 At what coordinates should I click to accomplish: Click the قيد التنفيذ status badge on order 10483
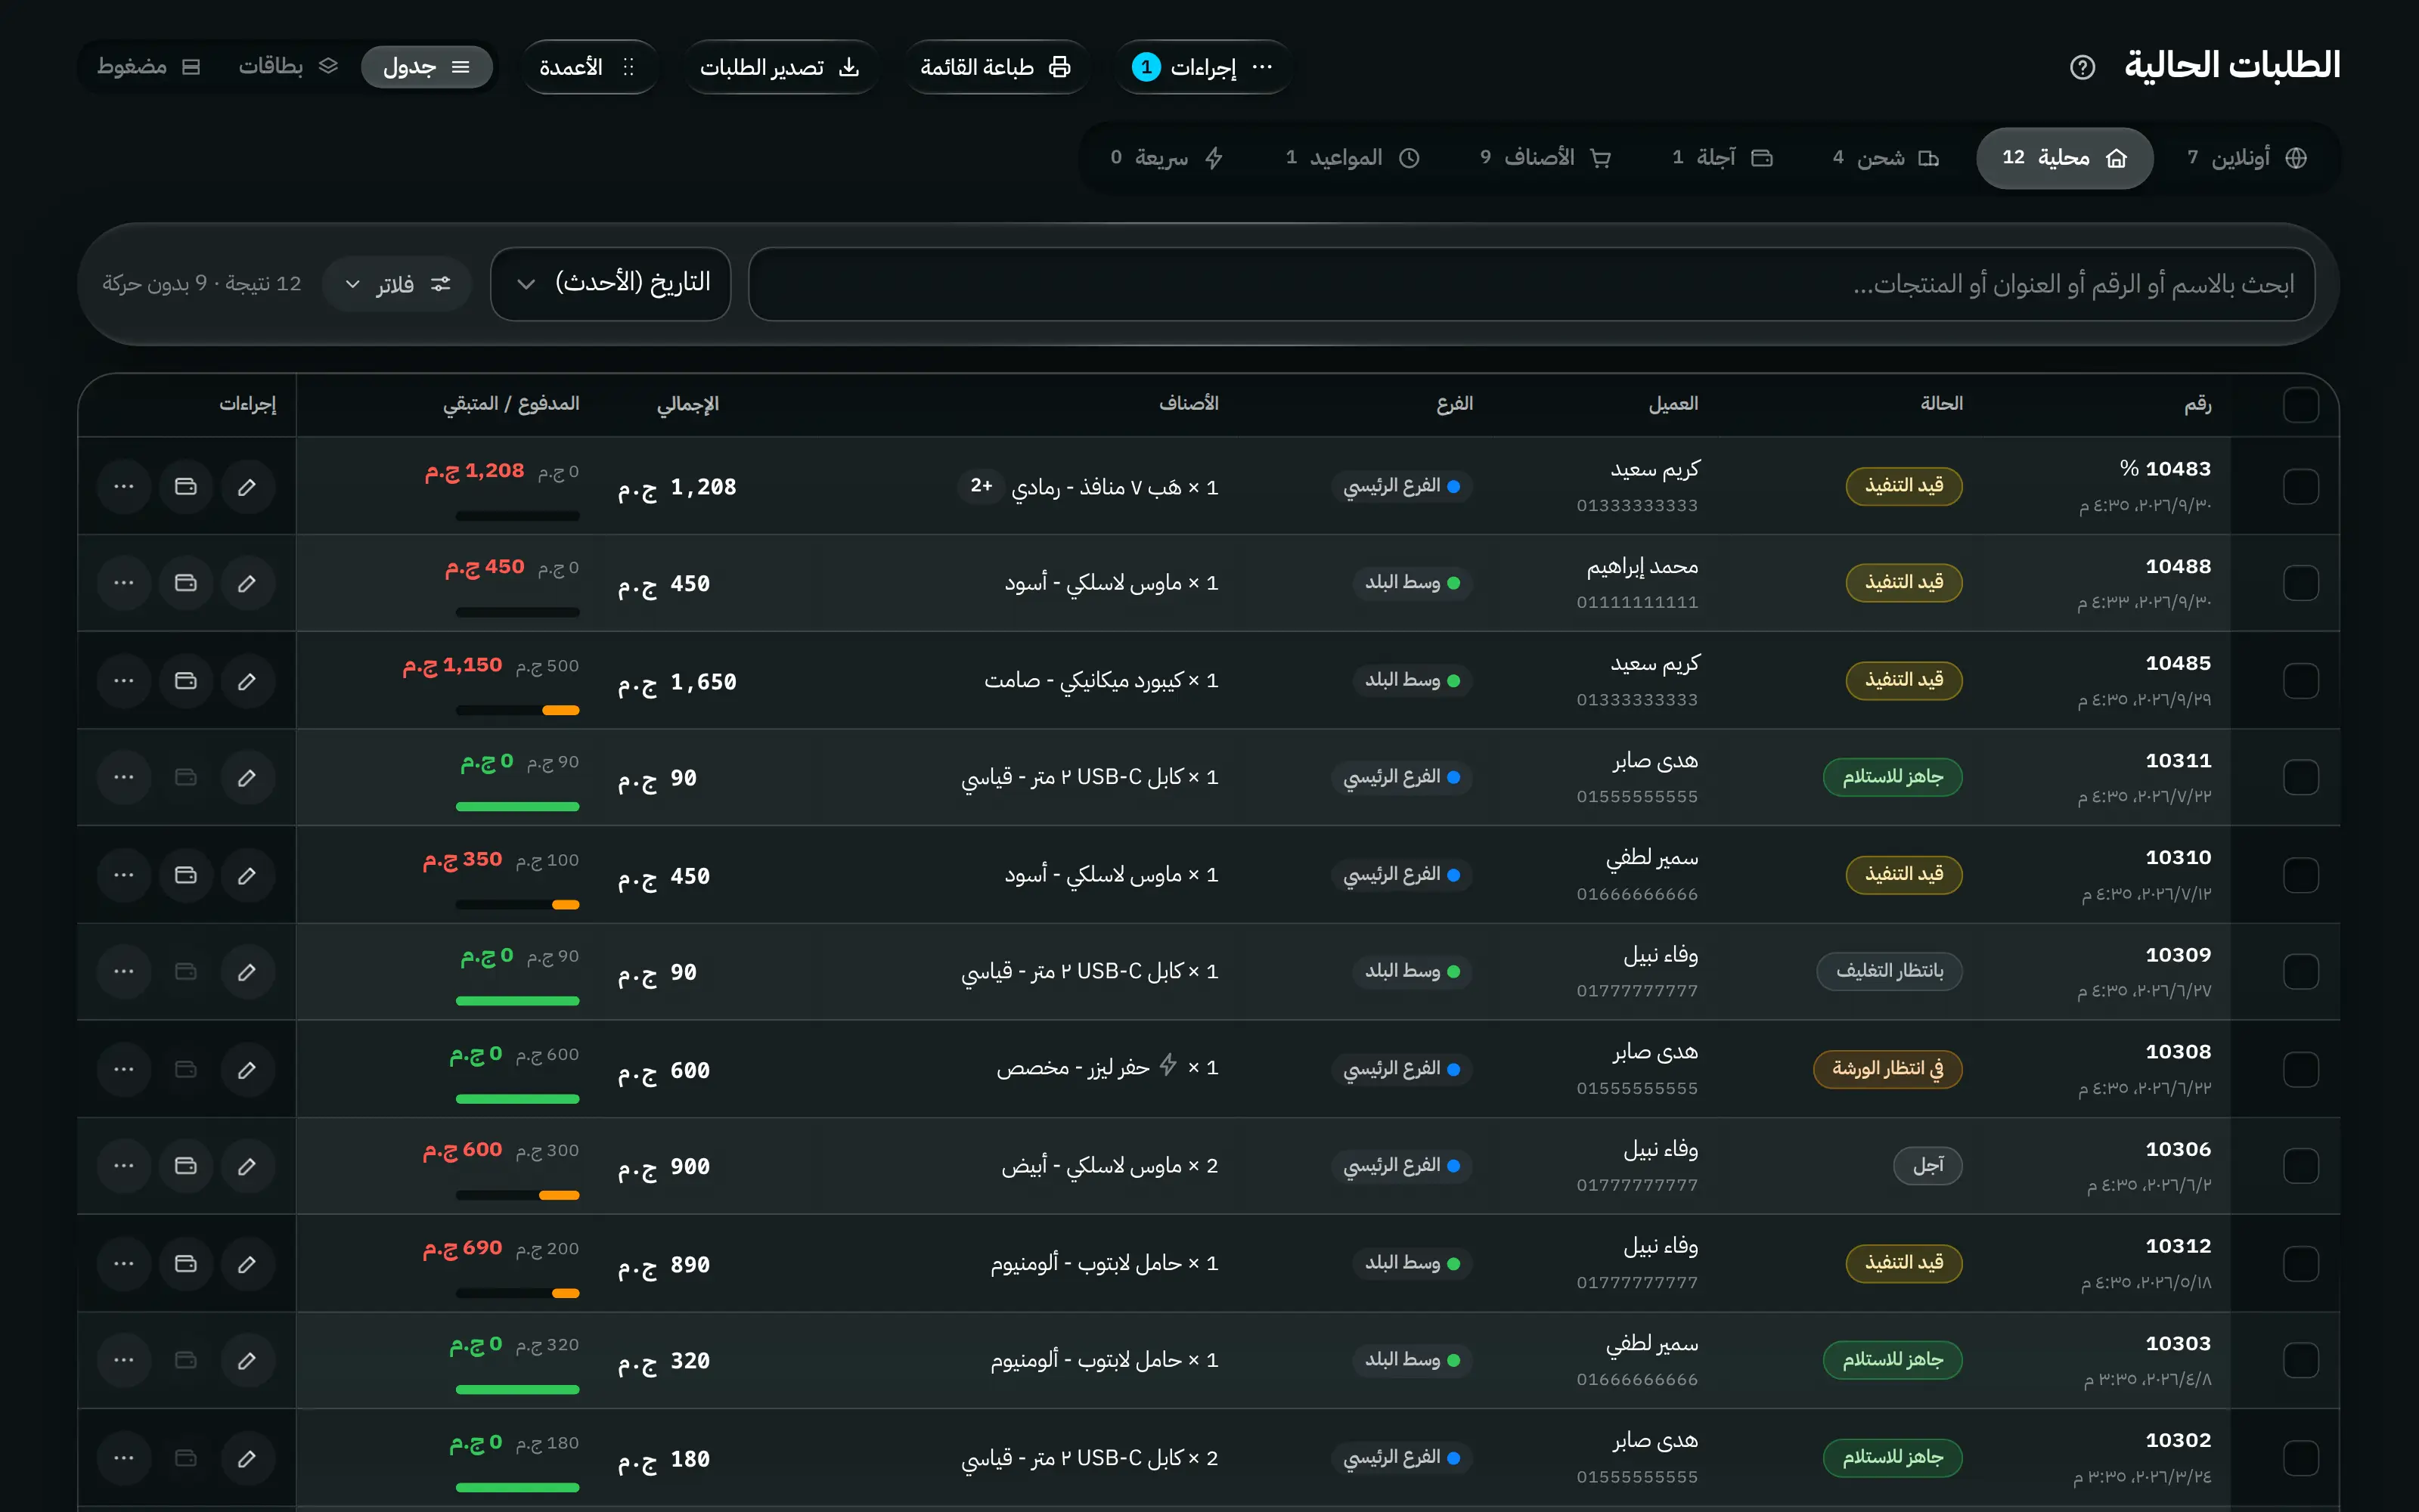[x=1904, y=486]
